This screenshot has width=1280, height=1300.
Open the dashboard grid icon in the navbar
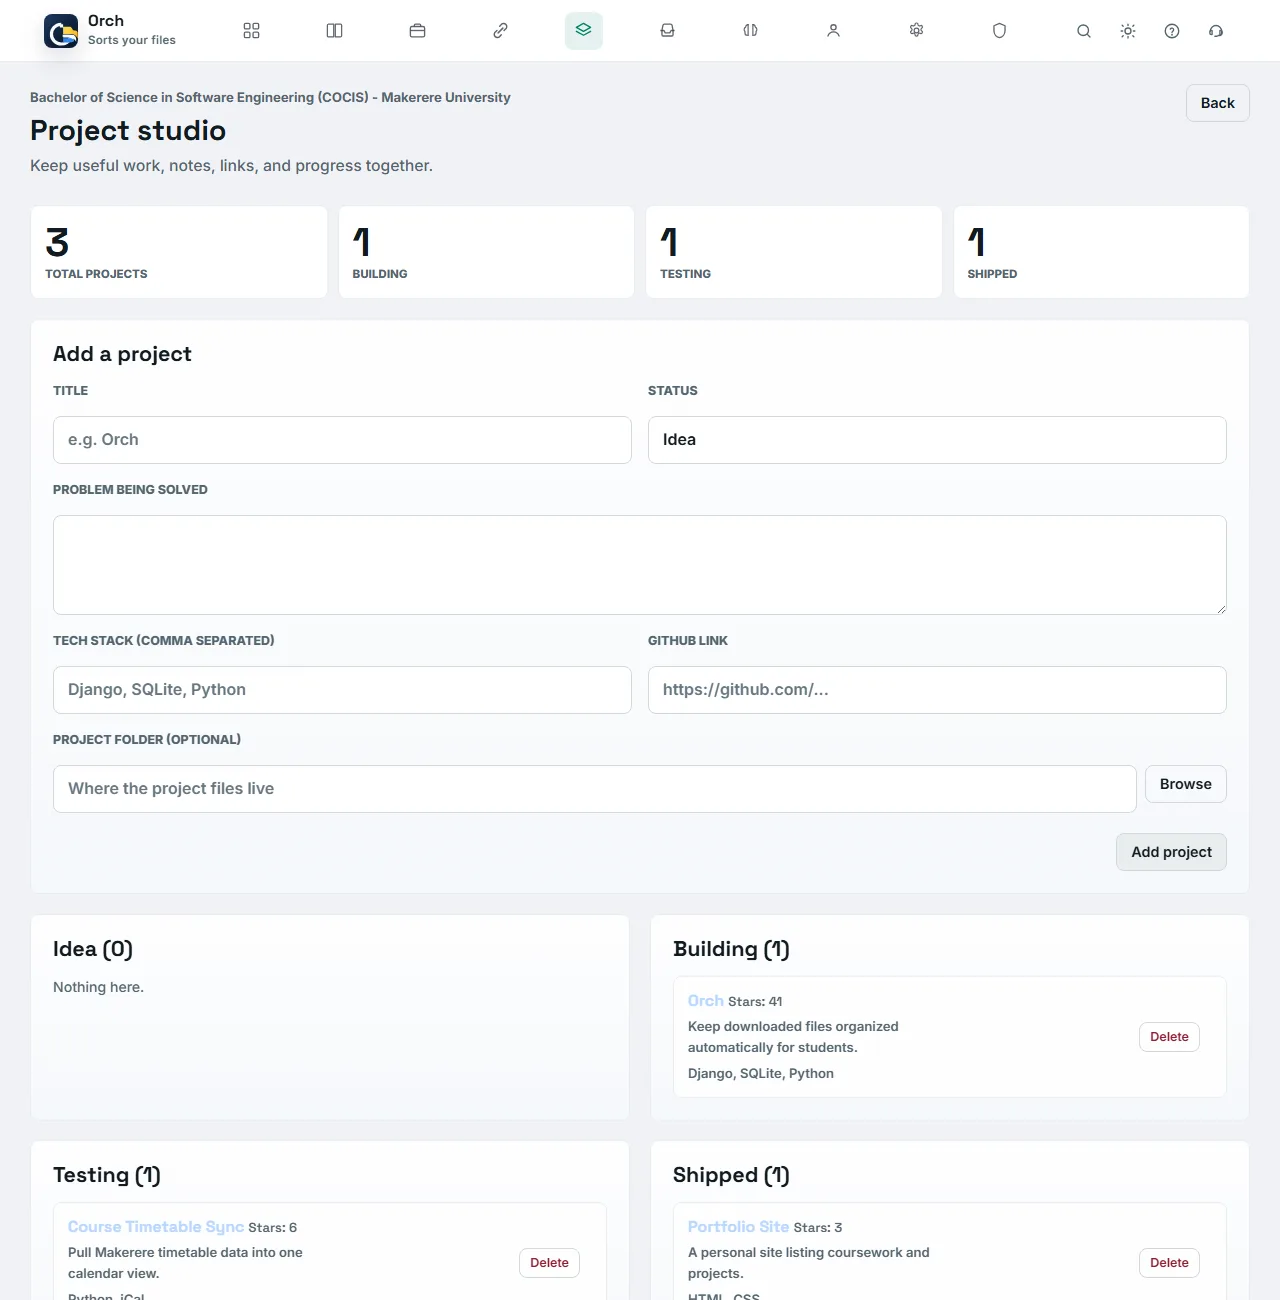(251, 31)
